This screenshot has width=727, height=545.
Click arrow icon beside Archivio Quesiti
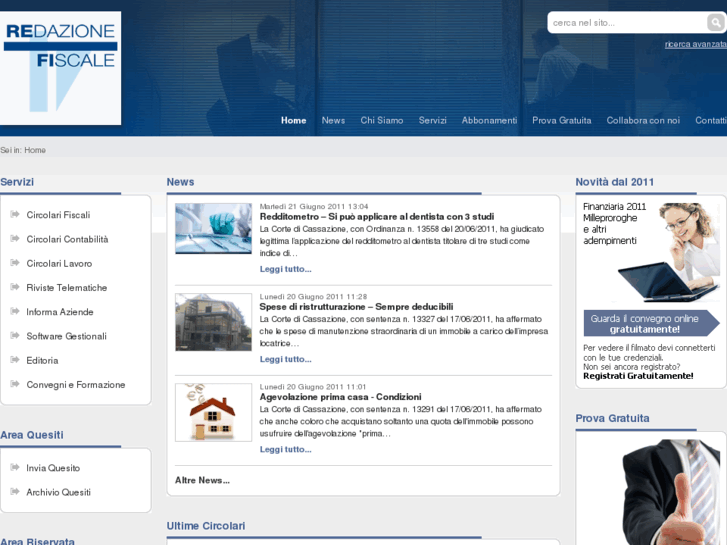pos(15,491)
